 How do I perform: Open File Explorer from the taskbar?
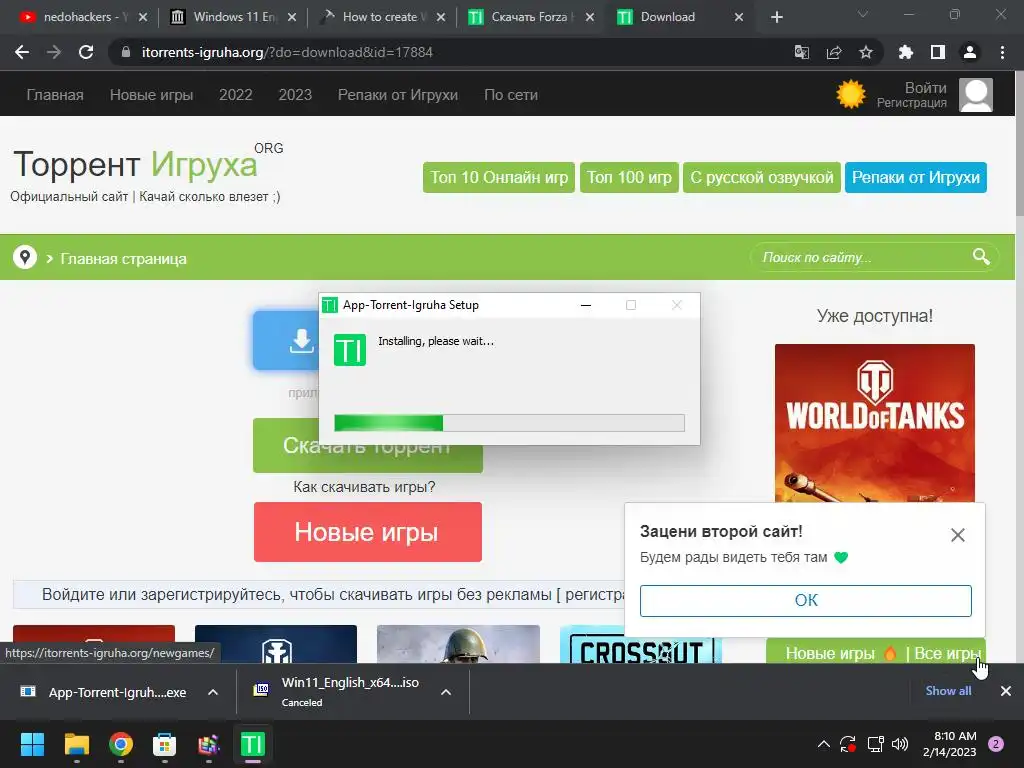tap(76, 744)
